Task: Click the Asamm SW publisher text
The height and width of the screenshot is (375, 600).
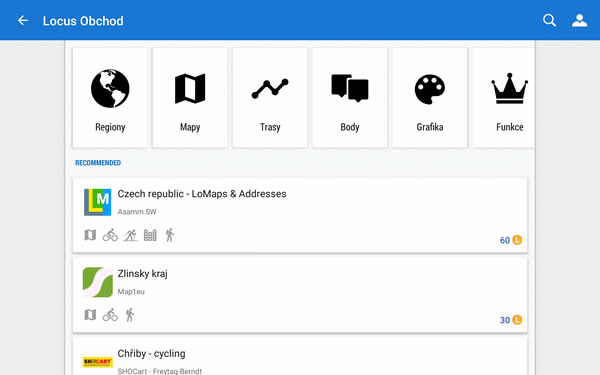Action: point(137,212)
